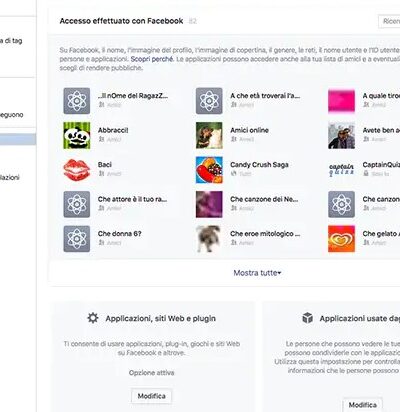Open the 'Baci' app name
Image resolution: width=400 pixels, height=412 pixels.
coord(105,164)
